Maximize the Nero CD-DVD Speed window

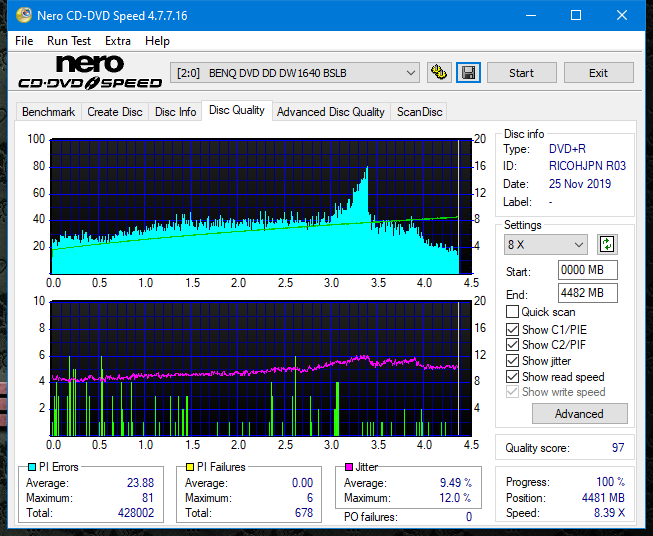pyautogui.click(x=576, y=15)
